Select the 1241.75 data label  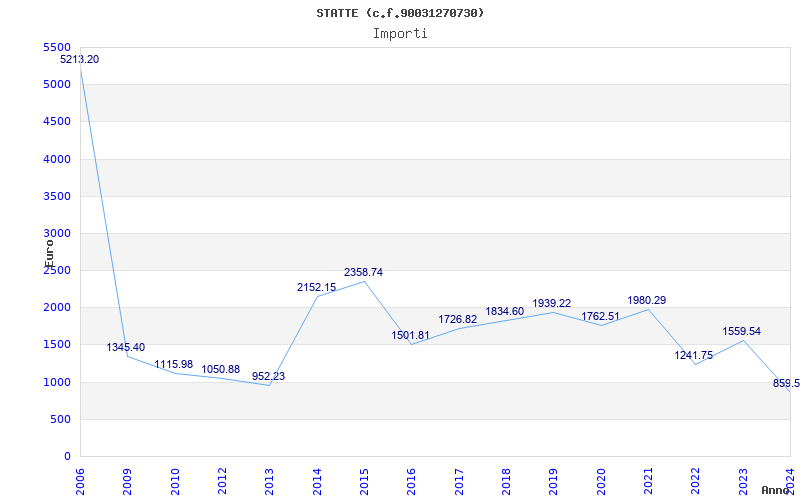[694, 356]
